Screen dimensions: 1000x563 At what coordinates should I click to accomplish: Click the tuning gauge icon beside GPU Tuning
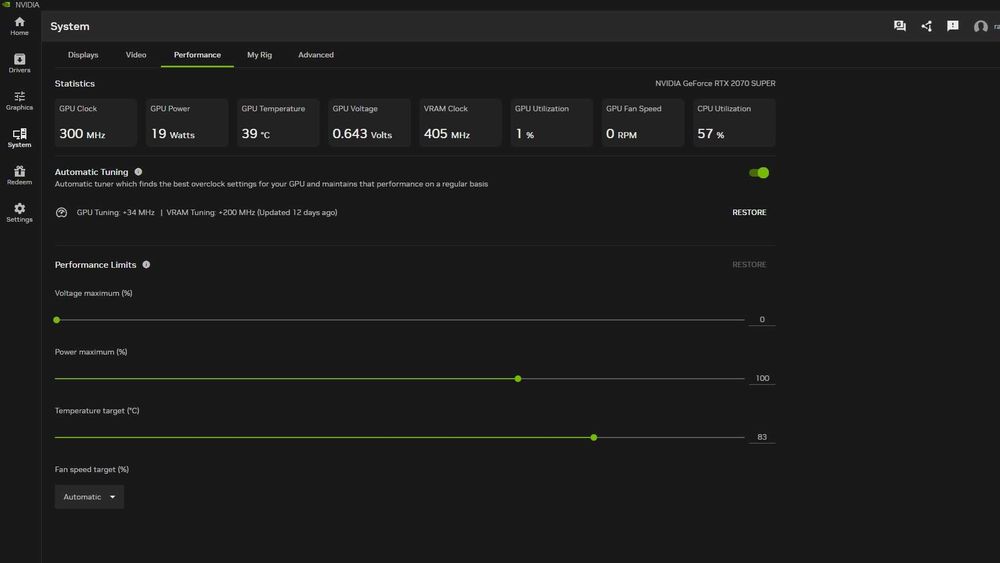pyautogui.click(x=61, y=212)
